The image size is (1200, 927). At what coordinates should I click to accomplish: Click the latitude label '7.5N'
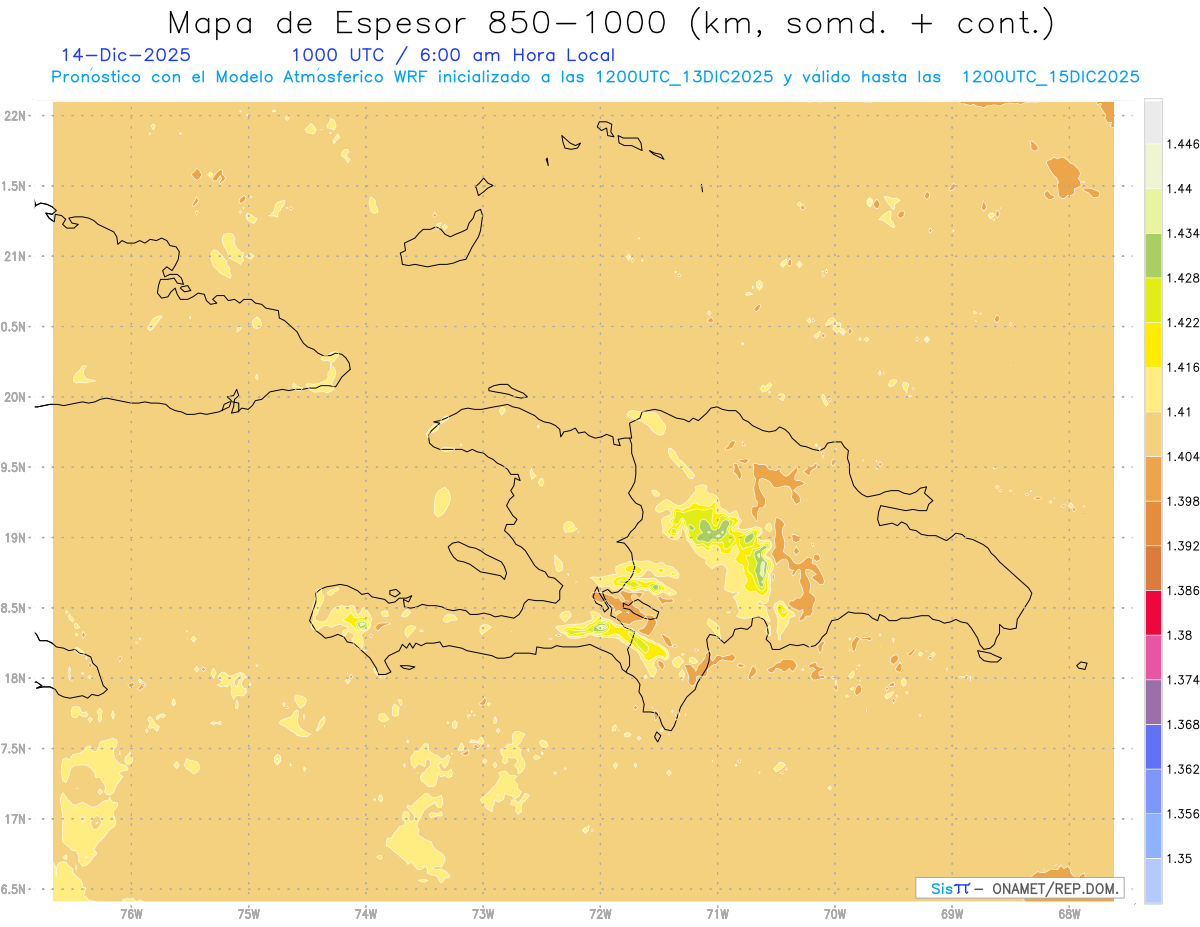[x=15, y=749]
